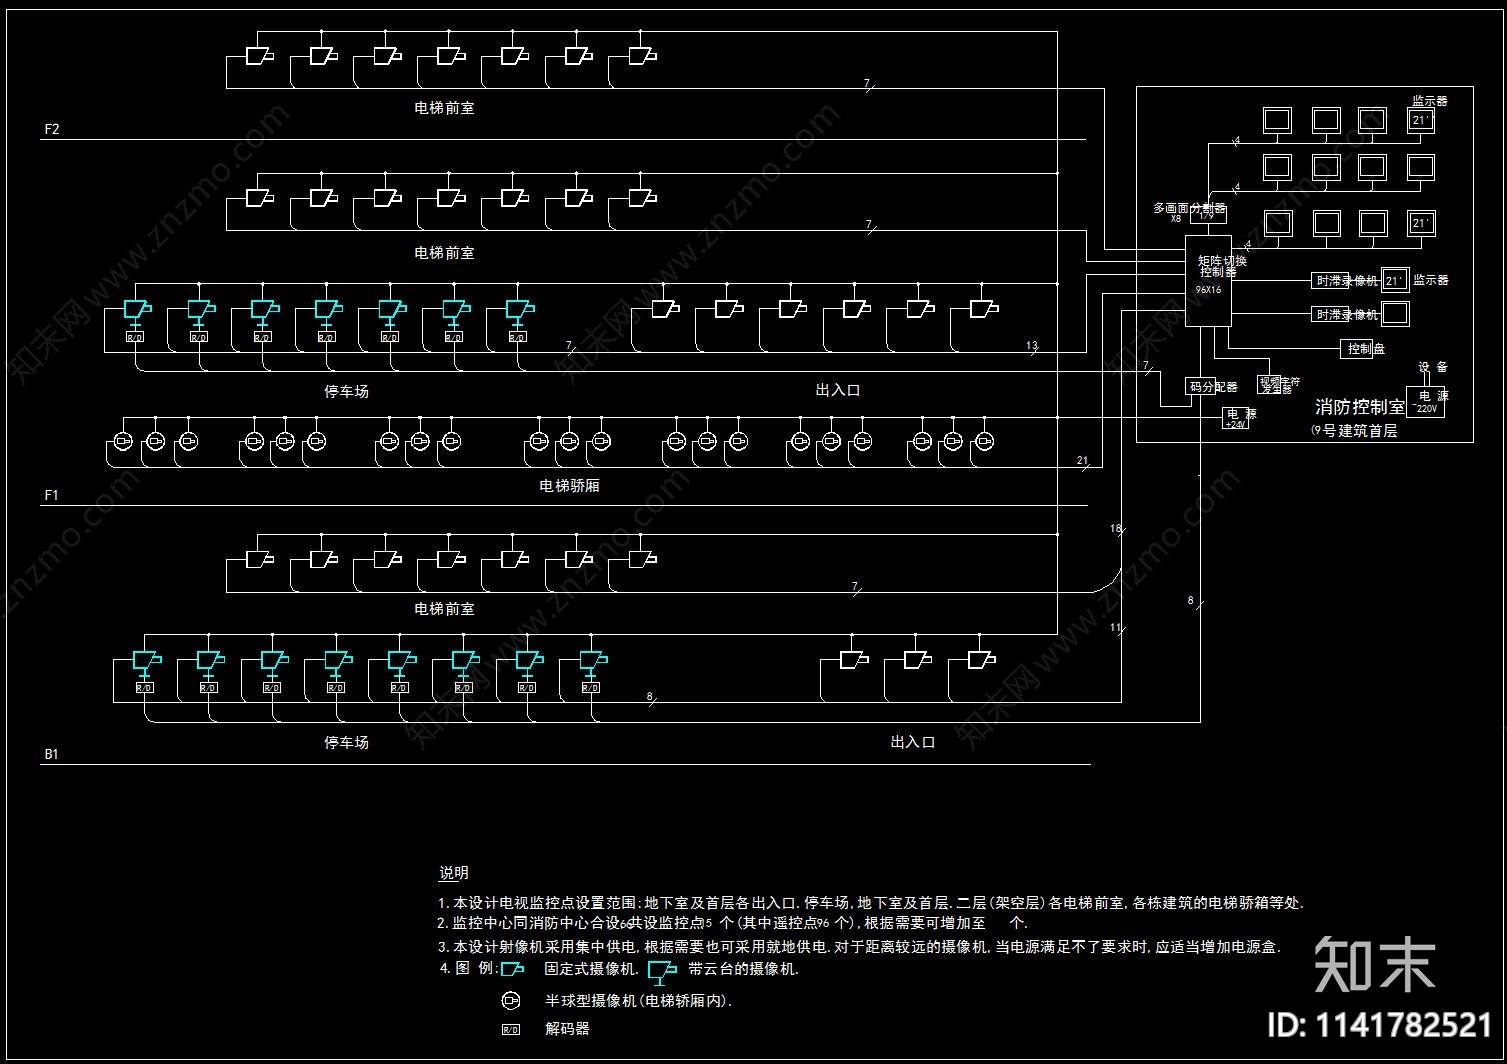The height and width of the screenshot is (1064, 1507).
Task: Select the rightmost fixed camera at F1 出入口
Action: coord(982,309)
